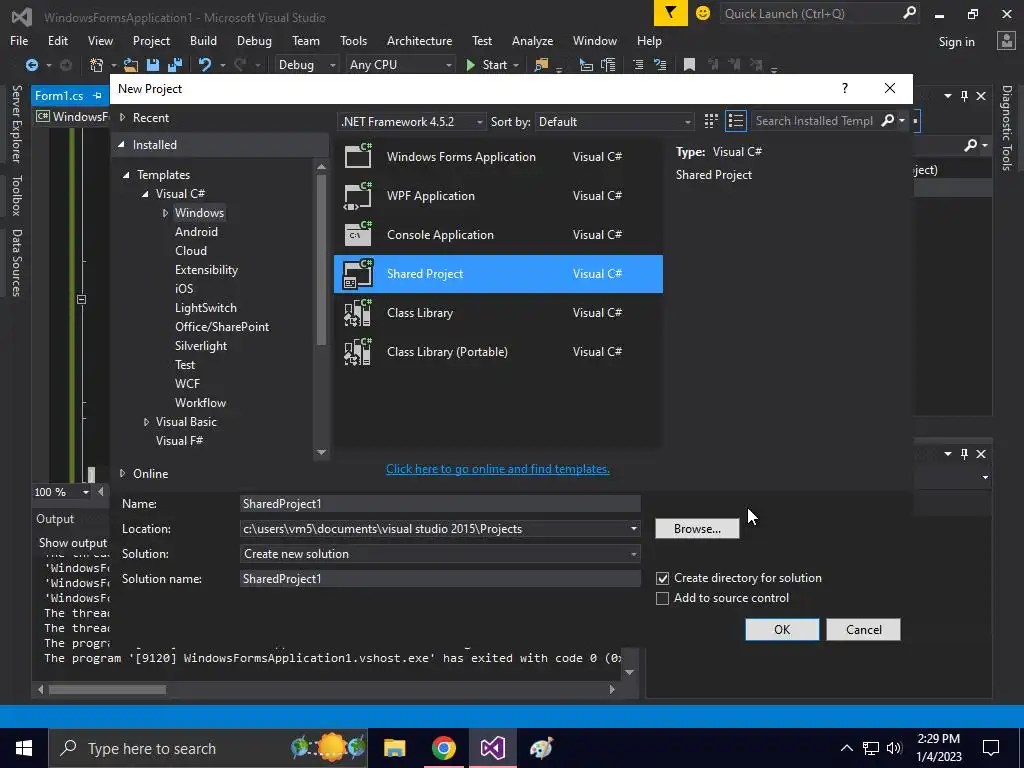The image size is (1024, 768).
Task: Expand the Recent section
Action: tap(122, 118)
